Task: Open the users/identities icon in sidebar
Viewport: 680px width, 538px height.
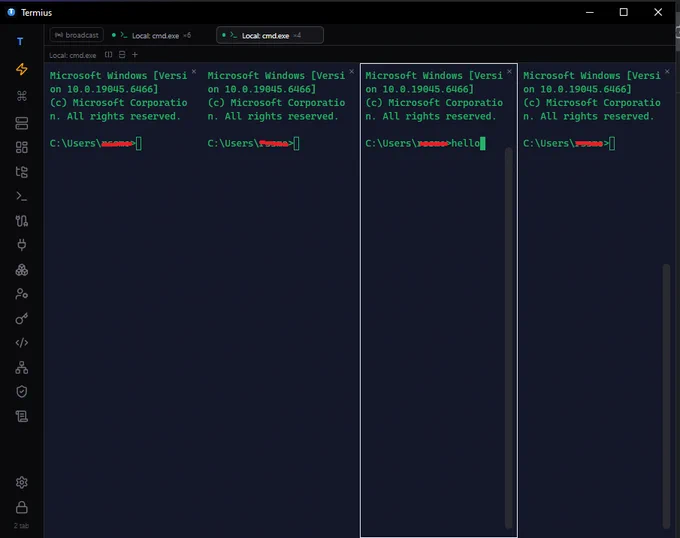Action: 22,294
